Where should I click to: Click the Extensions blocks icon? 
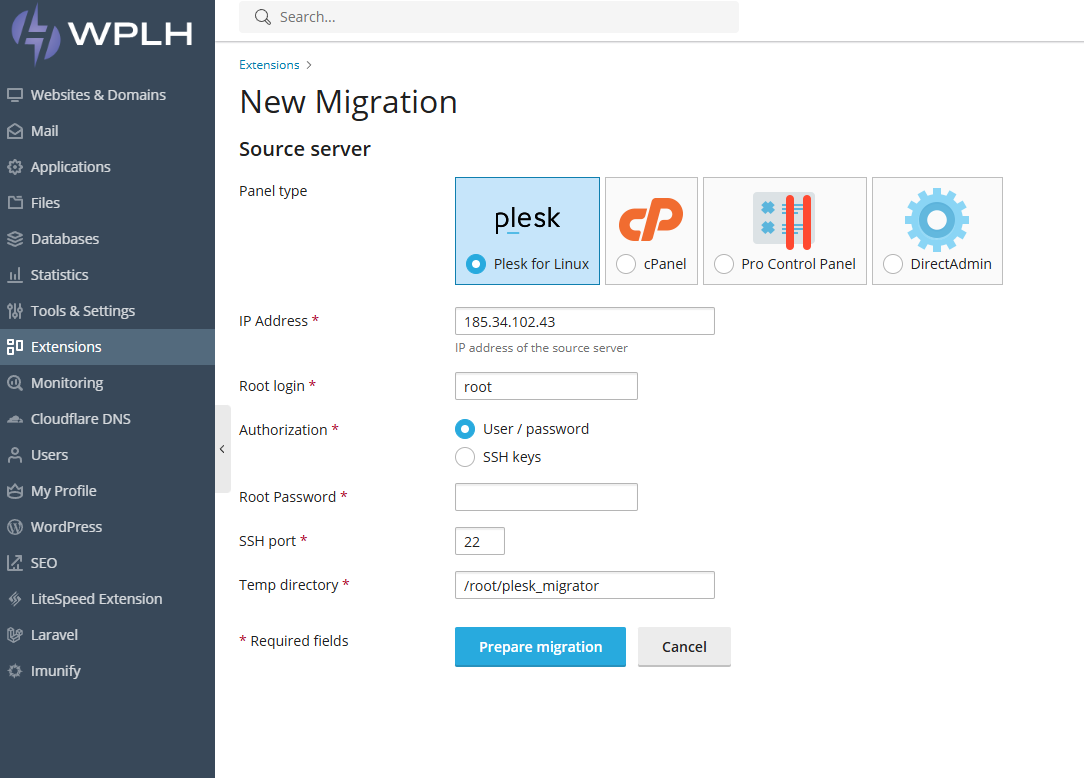(15, 346)
